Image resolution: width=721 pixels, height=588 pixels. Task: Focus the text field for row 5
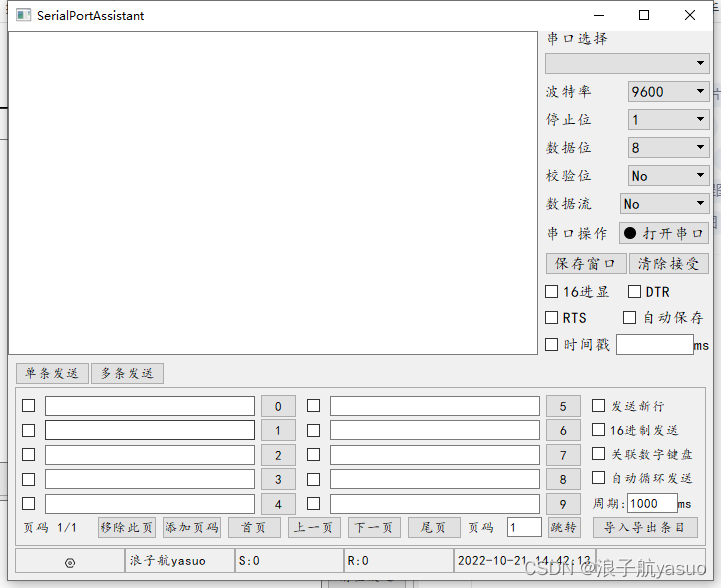pos(435,406)
